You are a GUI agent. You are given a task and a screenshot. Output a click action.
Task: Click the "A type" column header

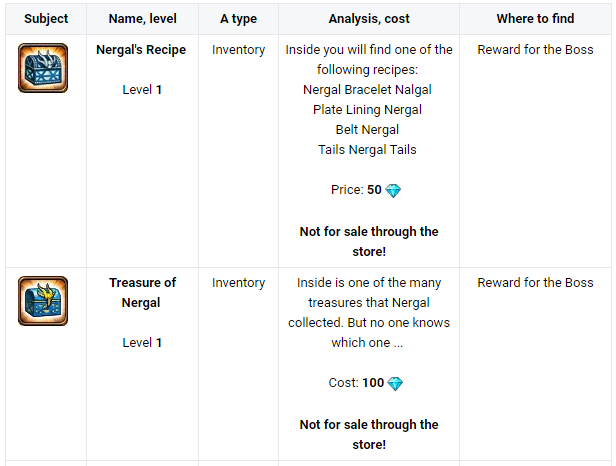pos(239,19)
